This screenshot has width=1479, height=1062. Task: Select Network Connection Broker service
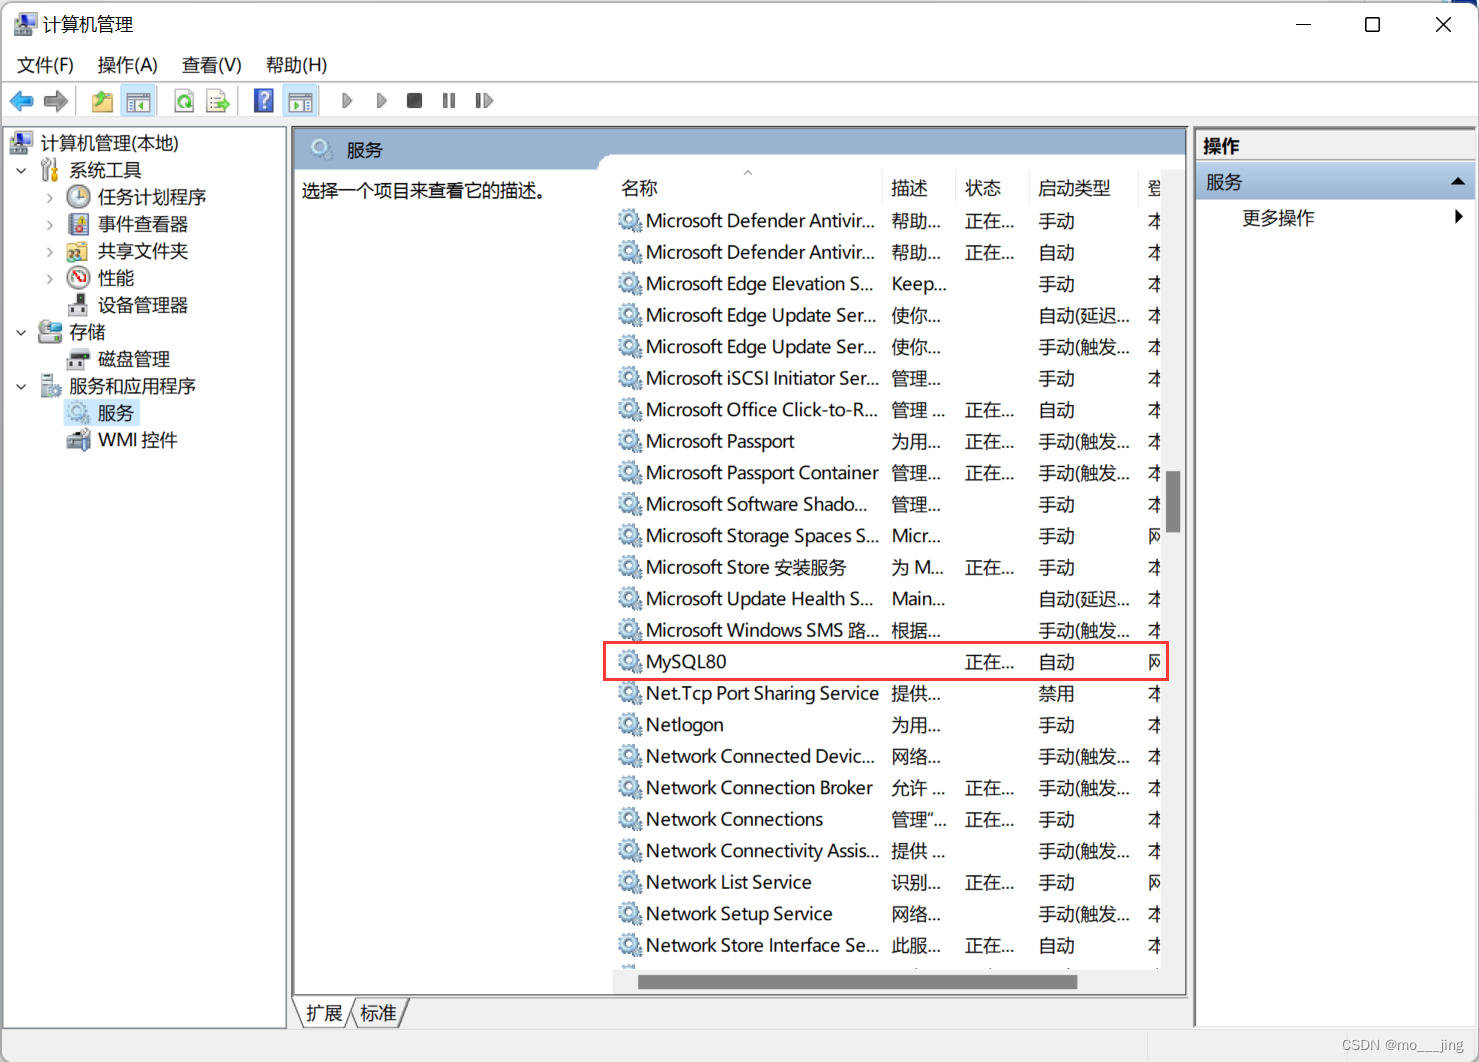(x=886, y=787)
